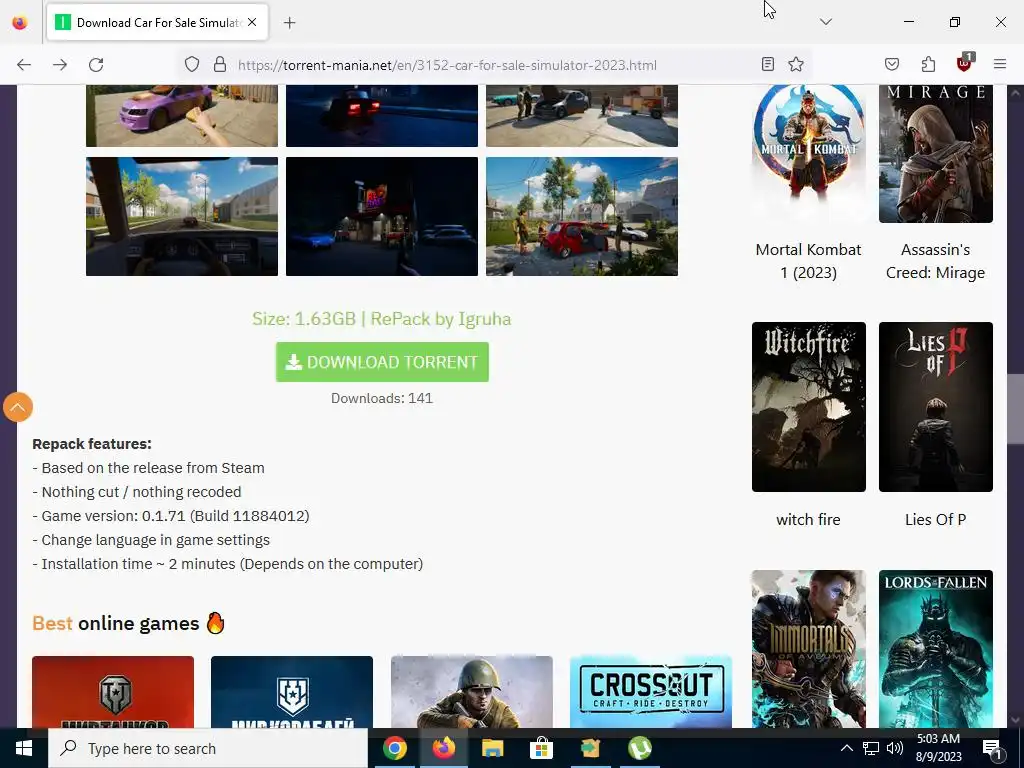The image size is (1024, 768).
Task: Click the 'Downloads: 141' text
Action: pos(382,398)
